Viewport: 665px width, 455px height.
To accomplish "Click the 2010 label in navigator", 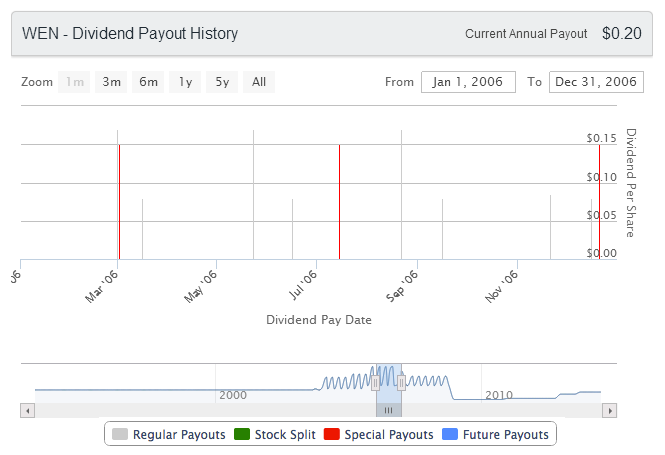I will 499,395.
